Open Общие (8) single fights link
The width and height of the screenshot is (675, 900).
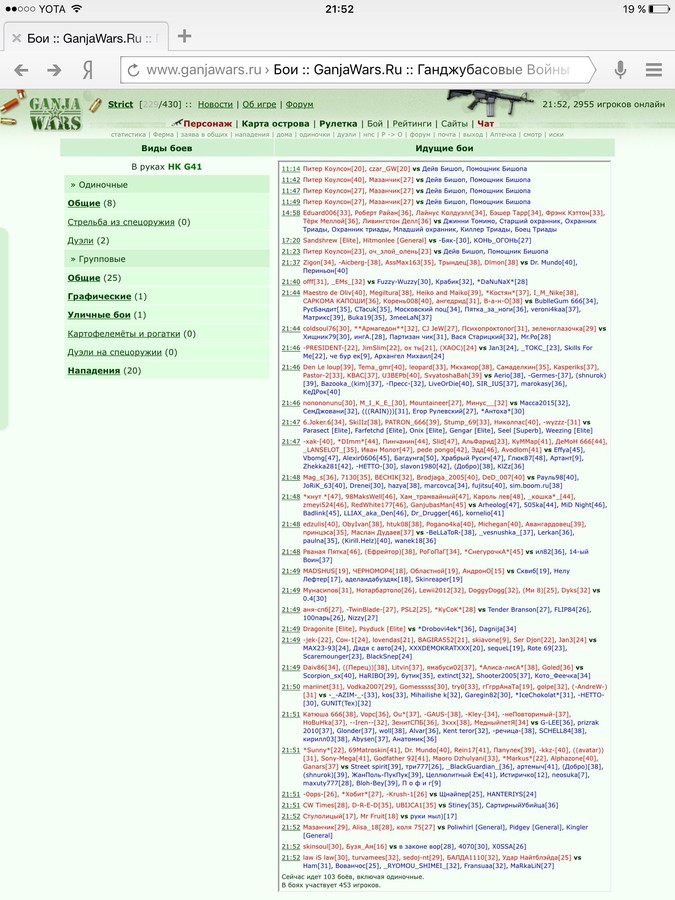pos(84,203)
